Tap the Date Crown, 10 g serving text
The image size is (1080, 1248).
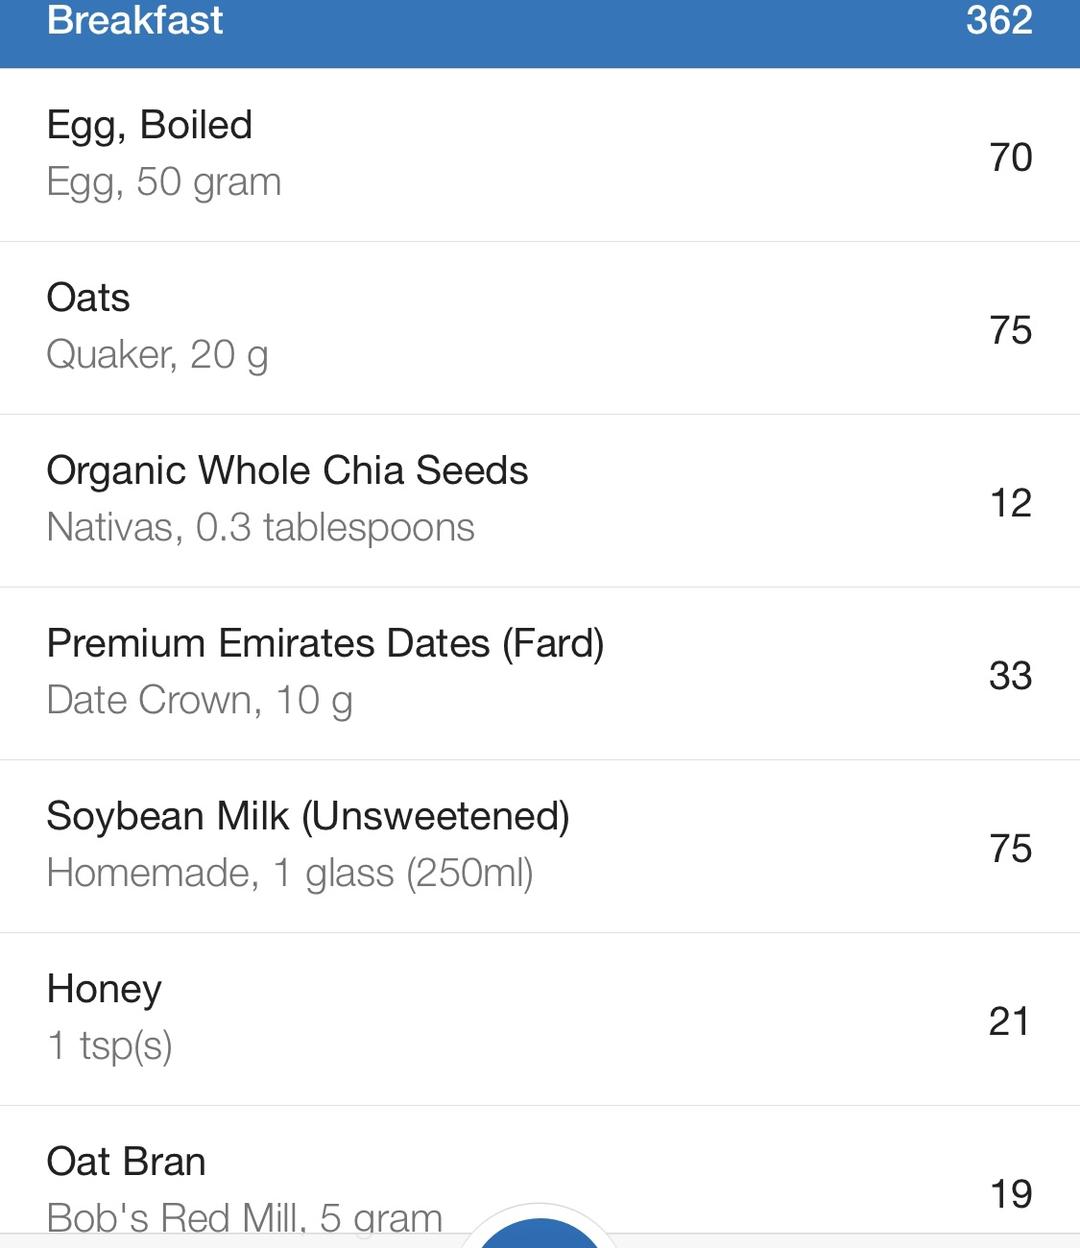tap(200, 701)
